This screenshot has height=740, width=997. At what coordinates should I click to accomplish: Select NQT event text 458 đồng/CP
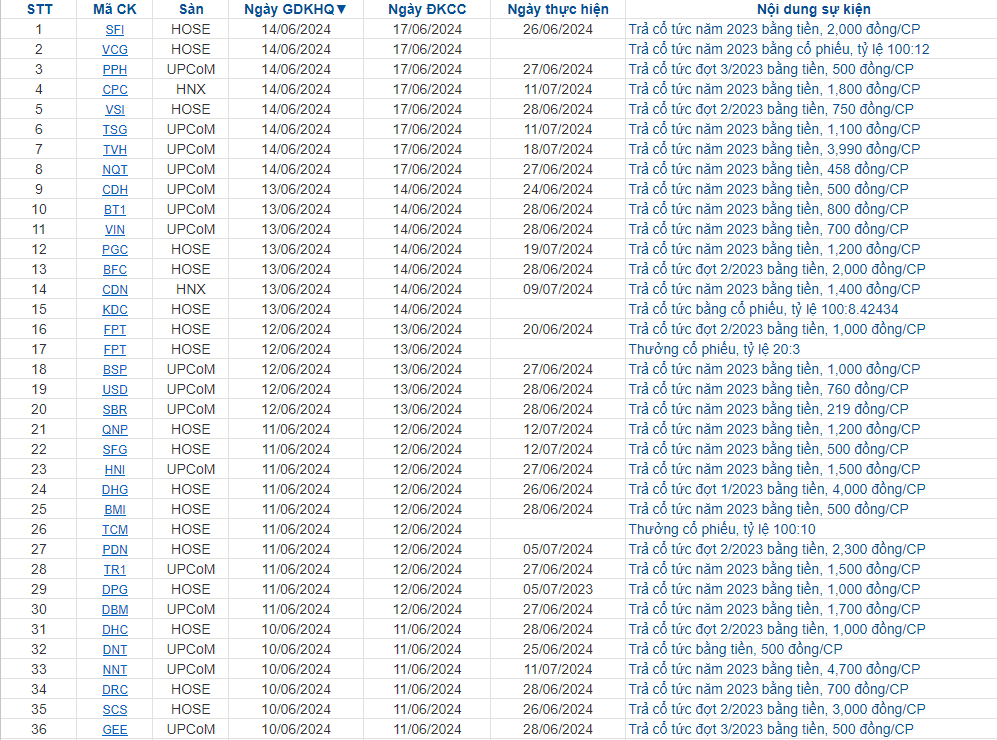coord(769,169)
